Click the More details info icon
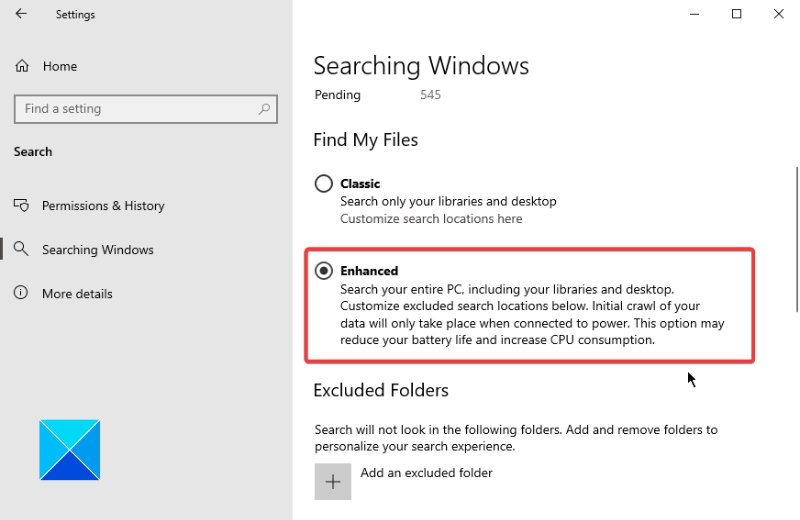800x520 pixels. click(x=22, y=293)
